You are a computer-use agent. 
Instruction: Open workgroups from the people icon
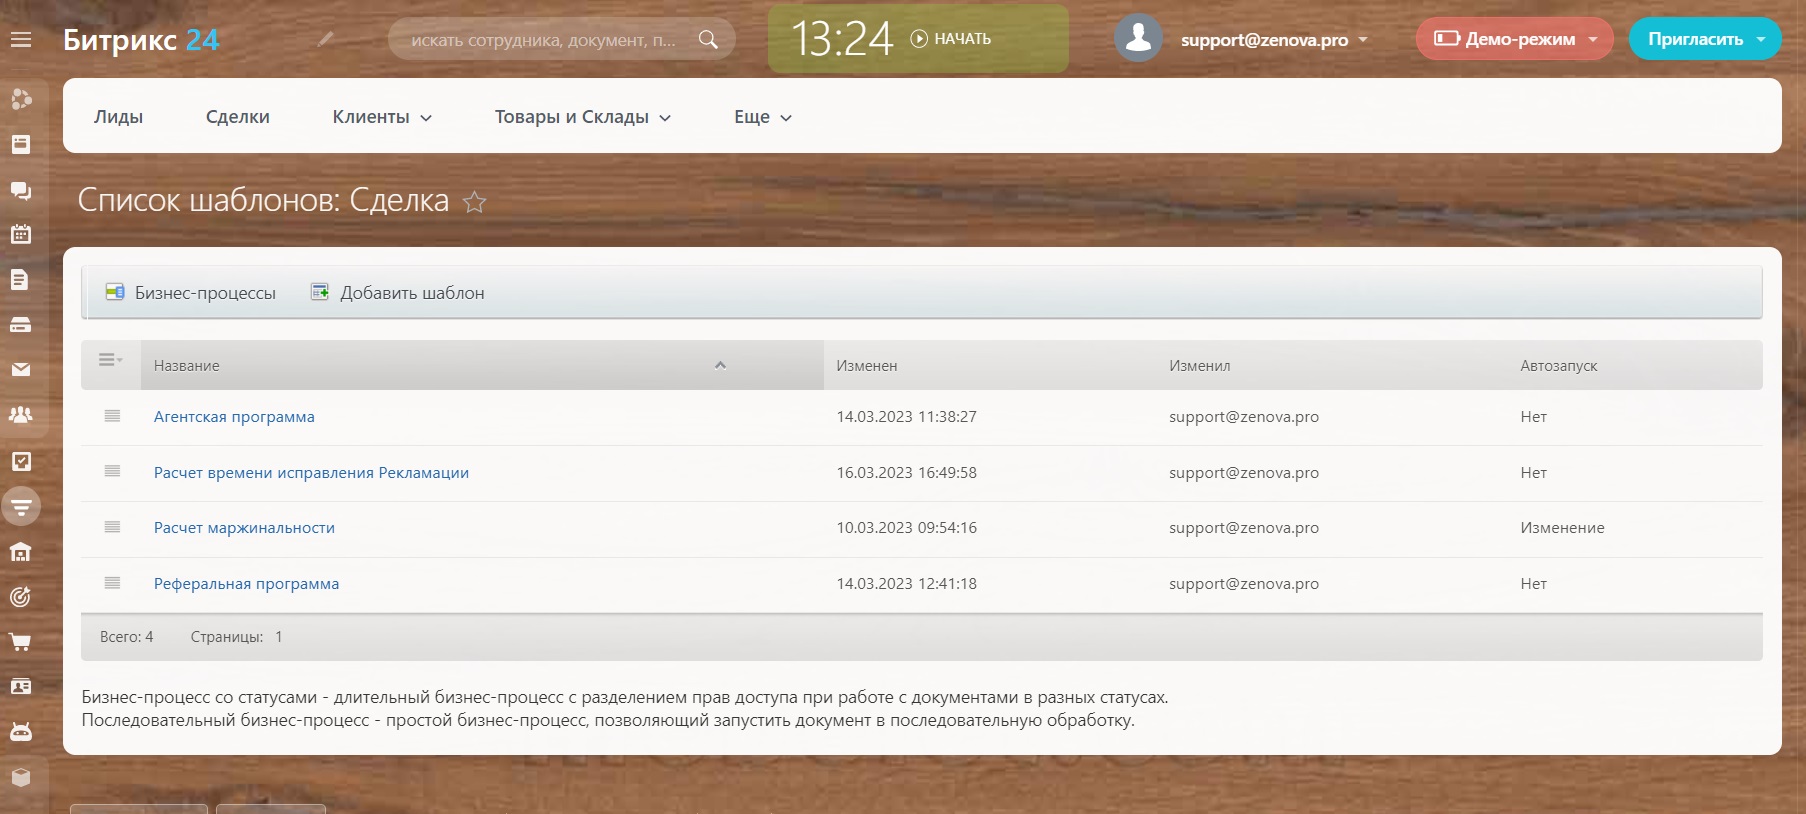[x=21, y=415]
